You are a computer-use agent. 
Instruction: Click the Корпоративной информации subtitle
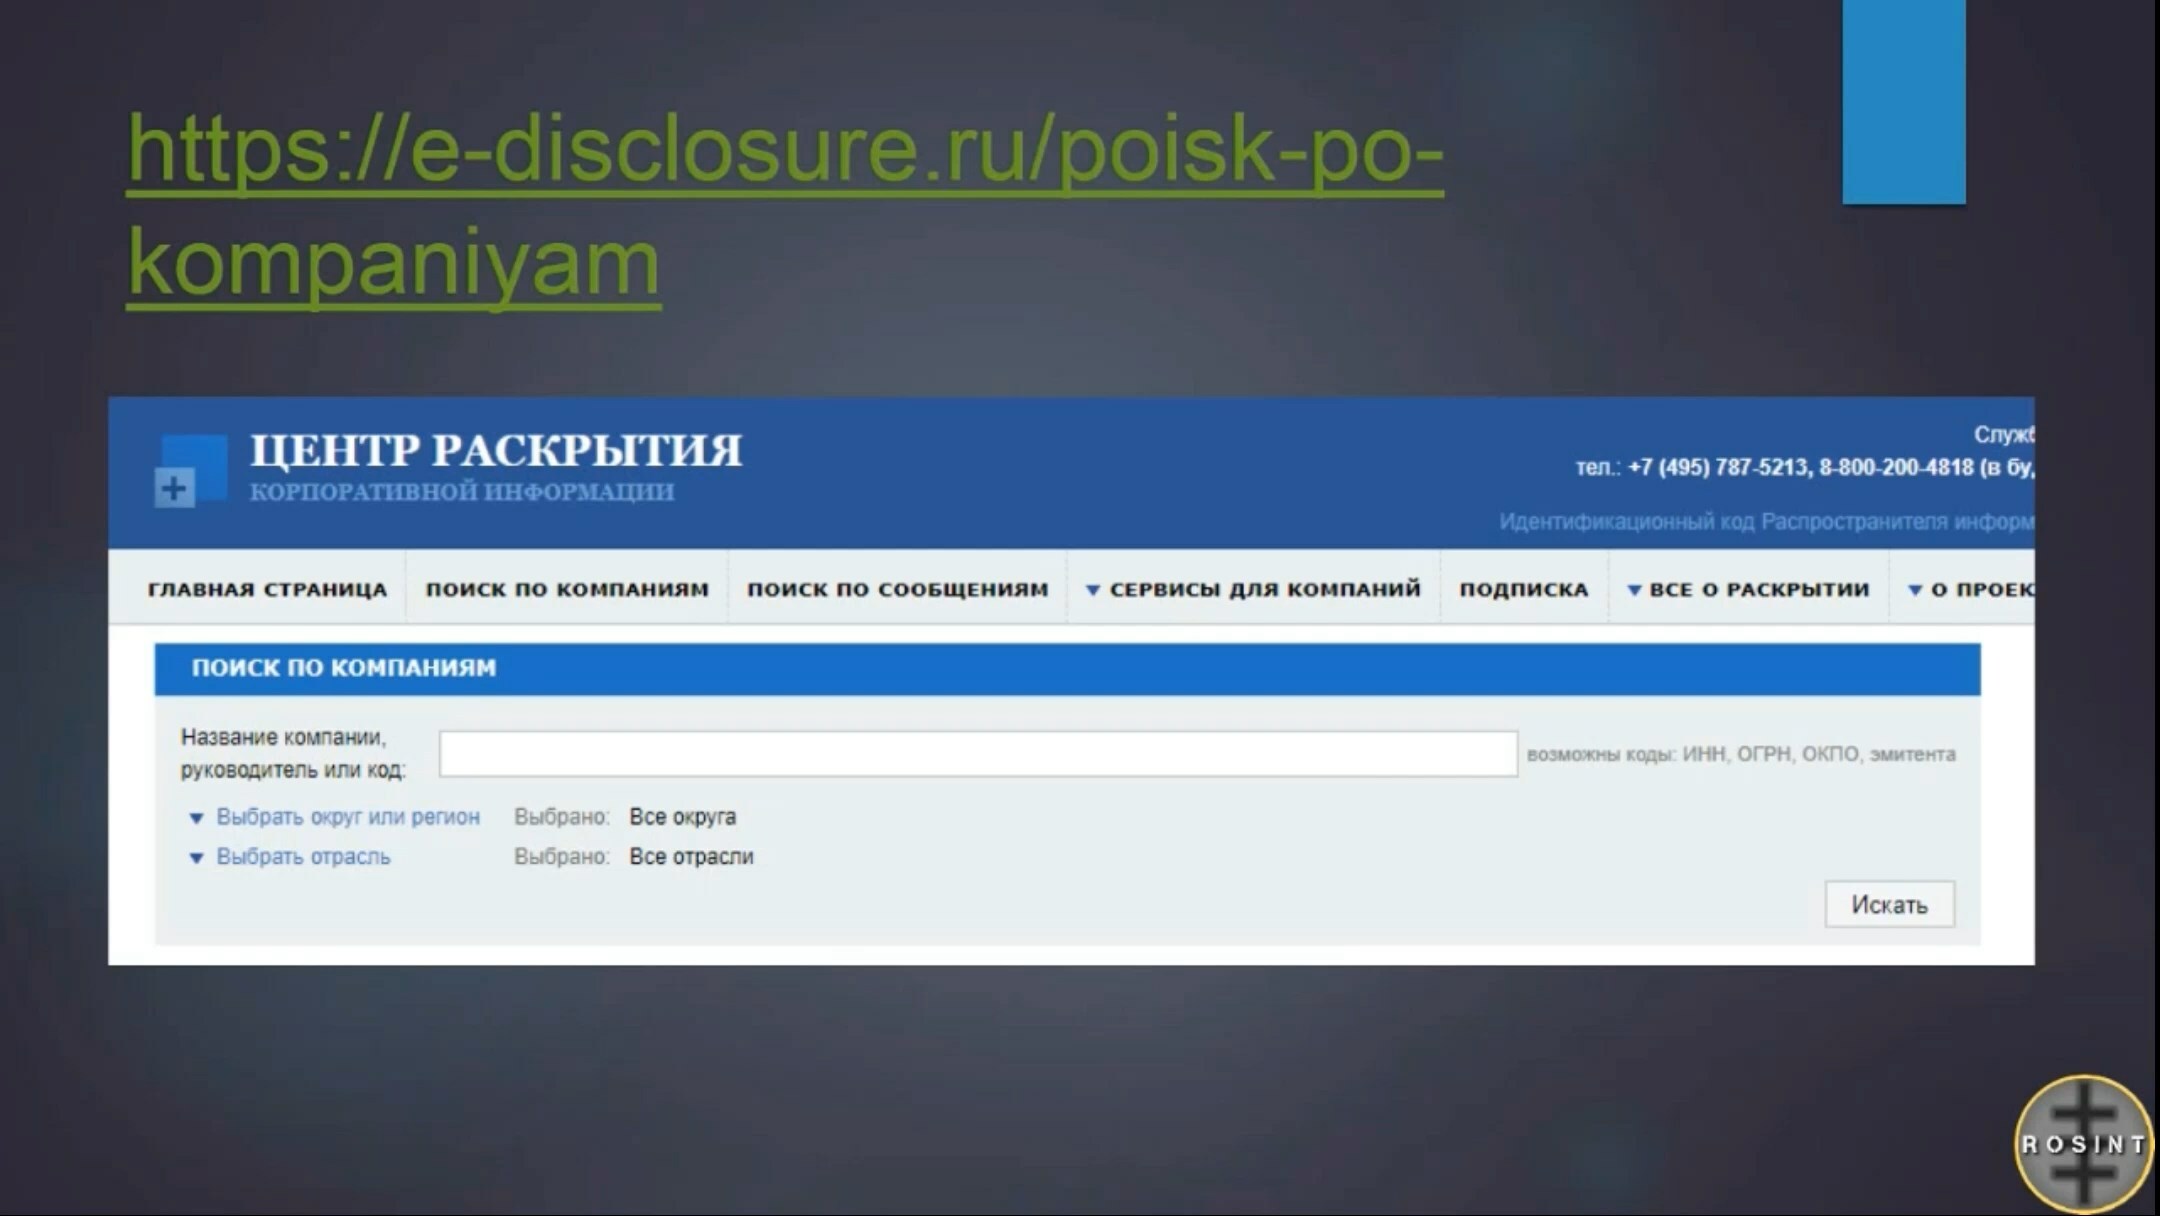[x=462, y=492]
